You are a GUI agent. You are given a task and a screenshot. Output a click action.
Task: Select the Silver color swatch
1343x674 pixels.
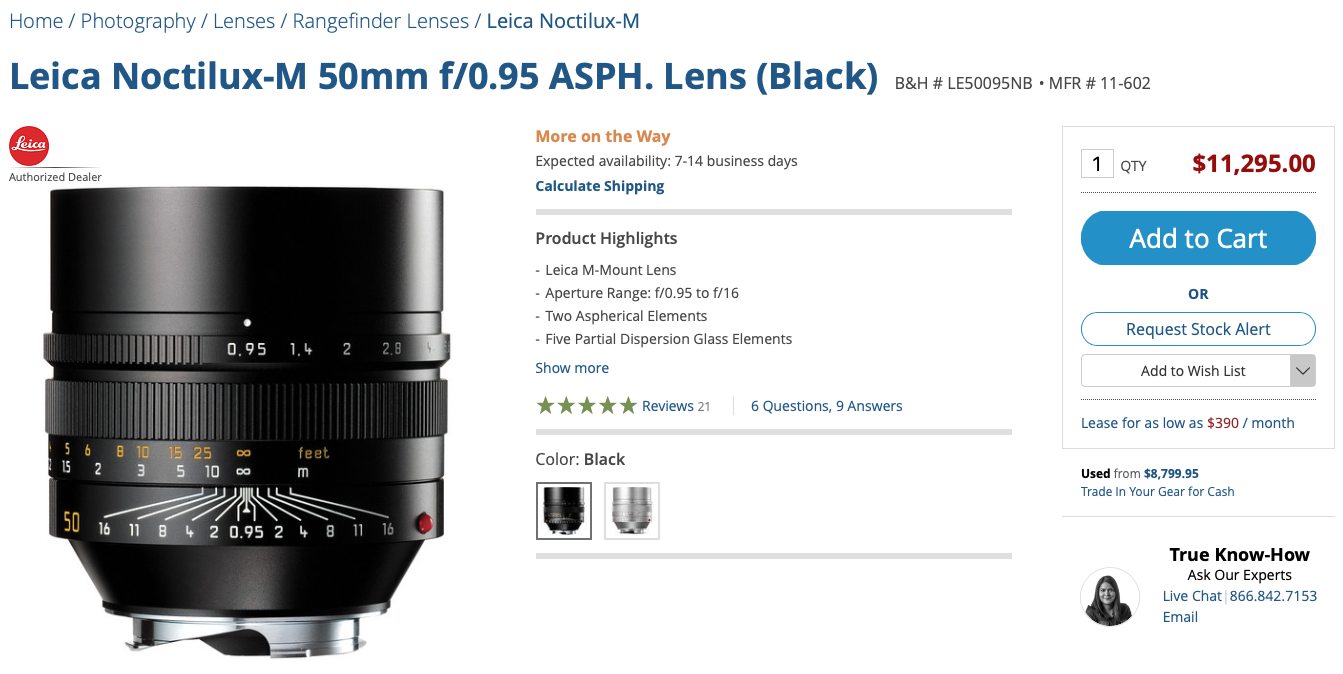(x=632, y=511)
